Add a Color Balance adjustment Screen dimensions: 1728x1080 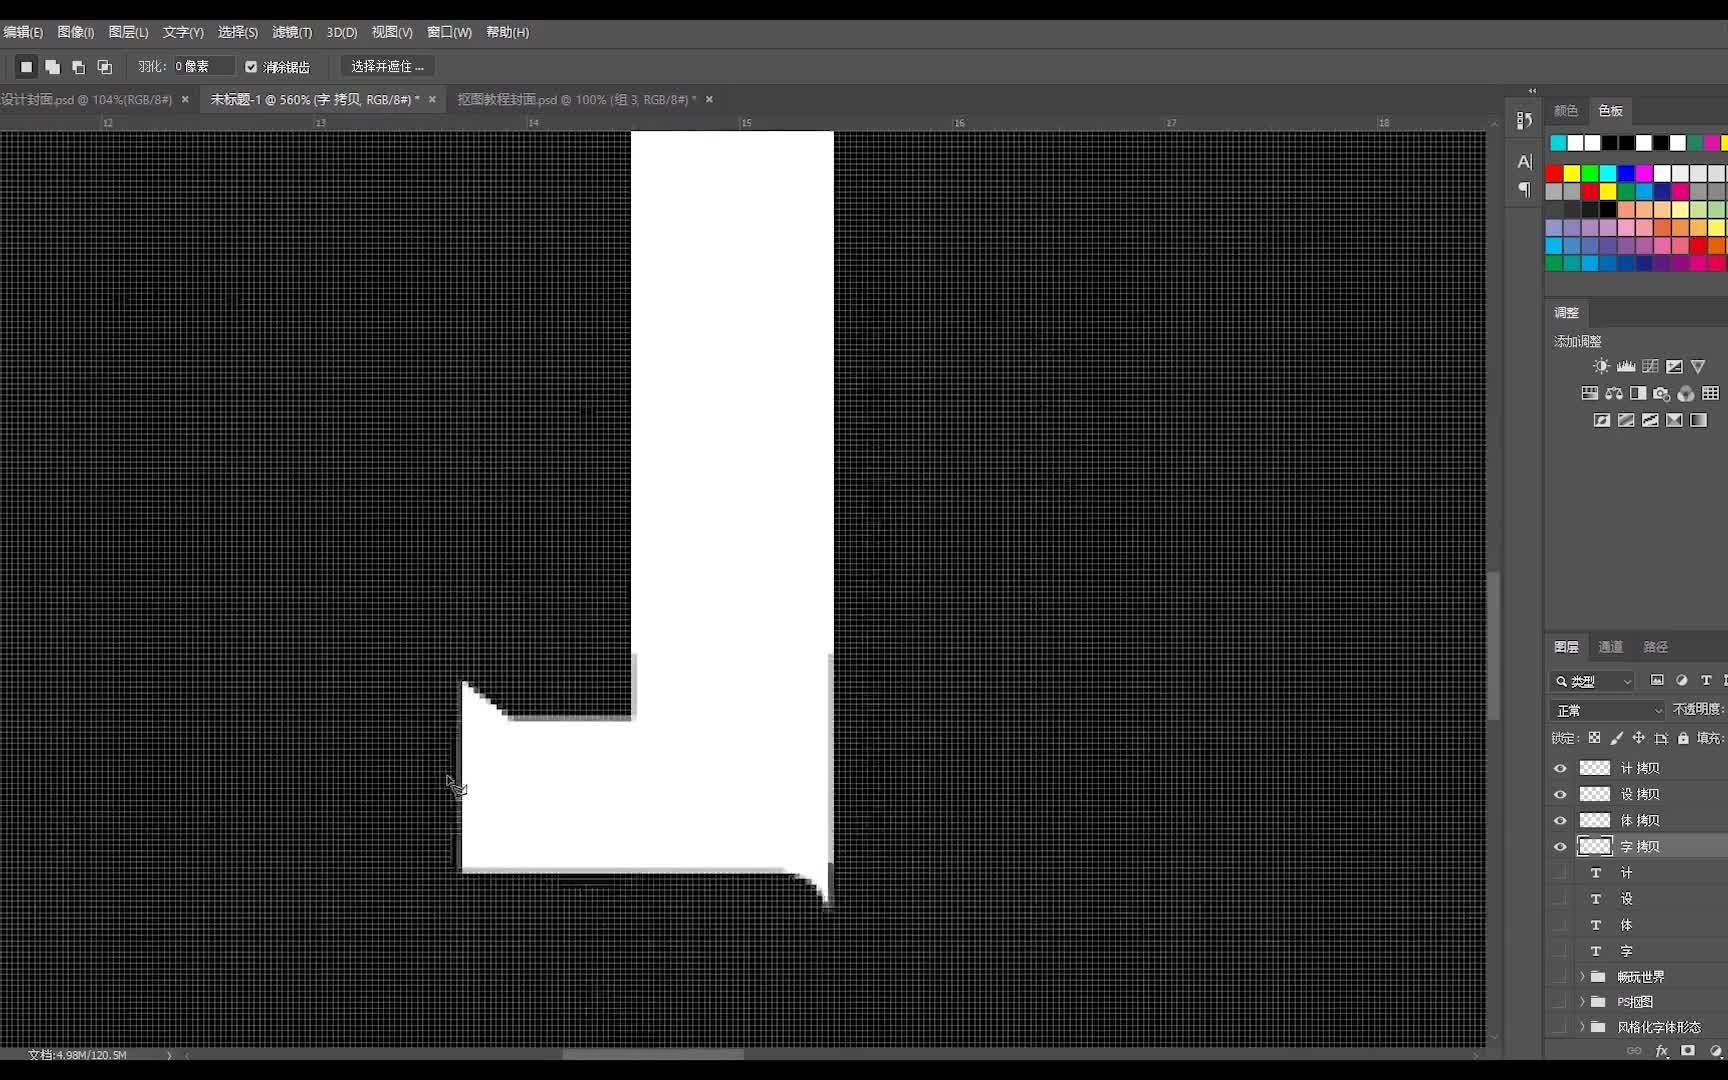[1614, 393]
